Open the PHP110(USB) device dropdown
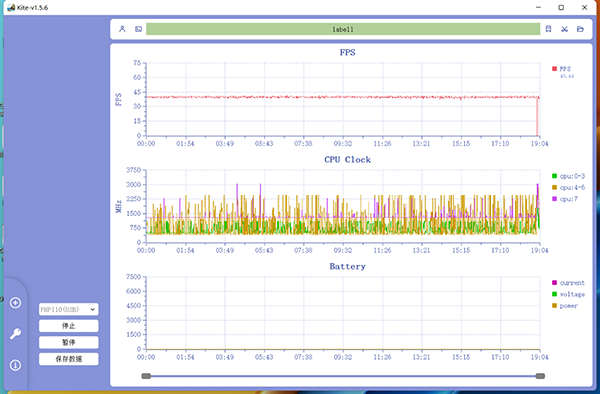Viewport: 600px width, 394px height. click(68, 309)
